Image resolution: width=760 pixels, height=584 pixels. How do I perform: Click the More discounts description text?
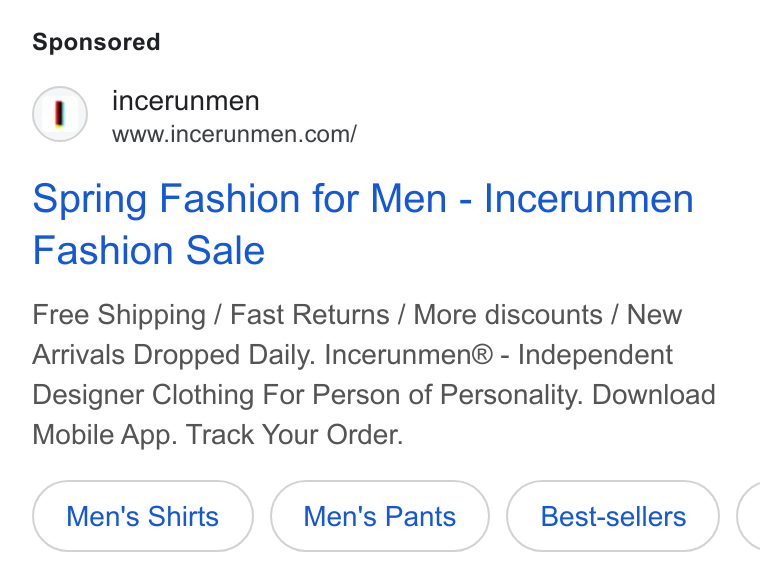(x=508, y=315)
